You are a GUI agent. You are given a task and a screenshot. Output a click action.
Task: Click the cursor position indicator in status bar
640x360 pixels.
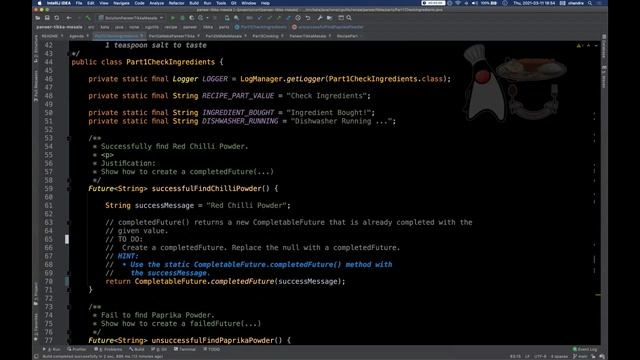coord(515,356)
